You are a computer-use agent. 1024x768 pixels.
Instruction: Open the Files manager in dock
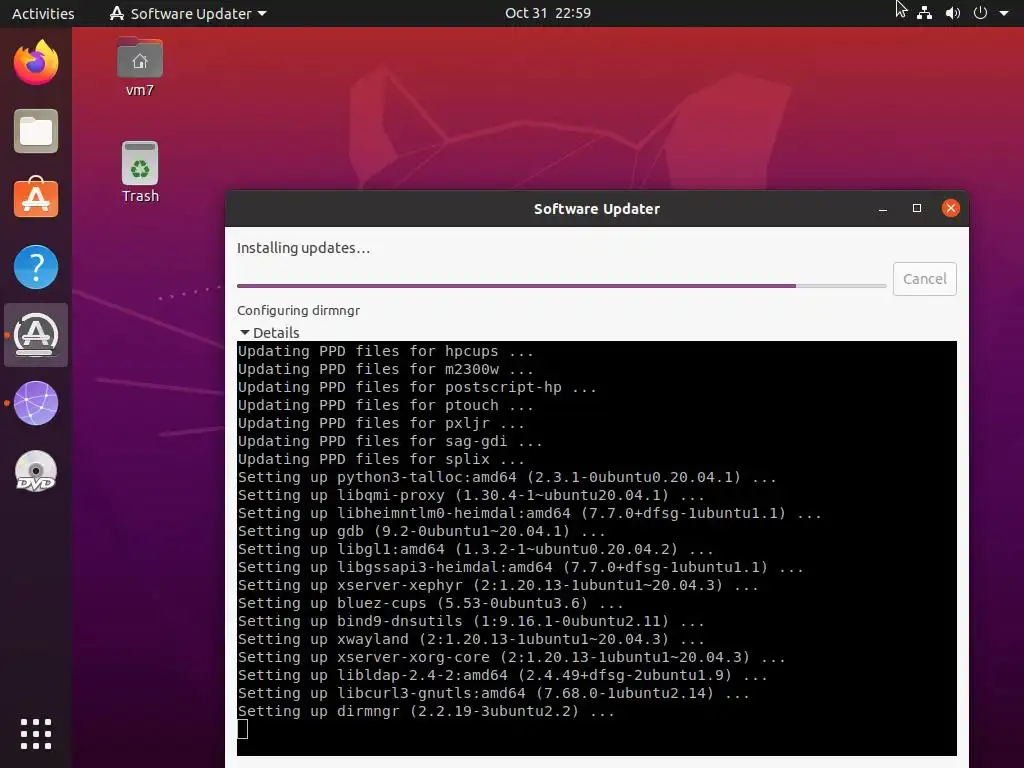point(36,131)
